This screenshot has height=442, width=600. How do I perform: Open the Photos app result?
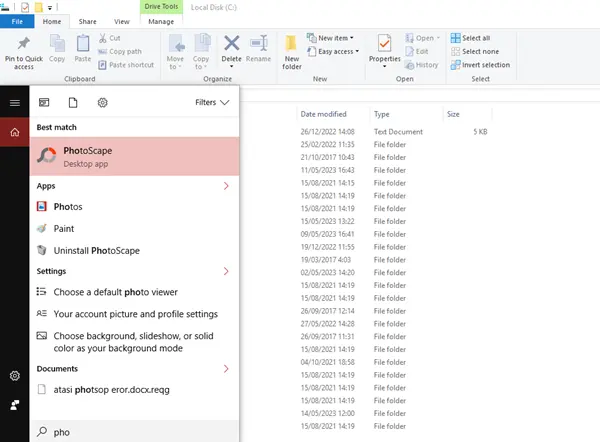pyautogui.click(x=134, y=207)
